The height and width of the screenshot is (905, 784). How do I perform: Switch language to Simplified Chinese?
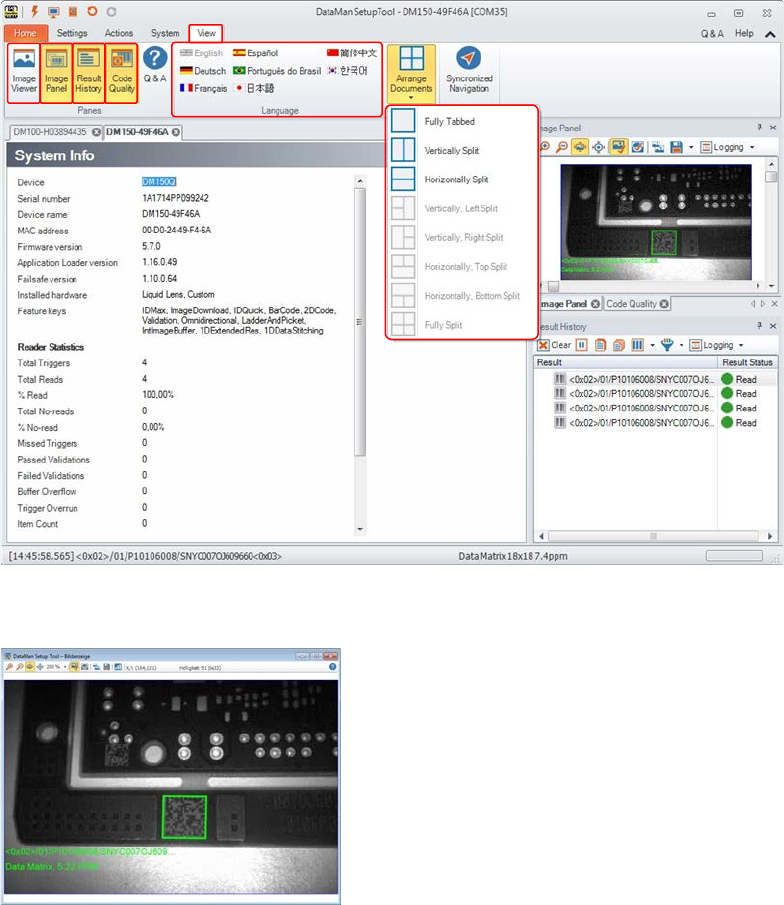(x=352, y=53)
